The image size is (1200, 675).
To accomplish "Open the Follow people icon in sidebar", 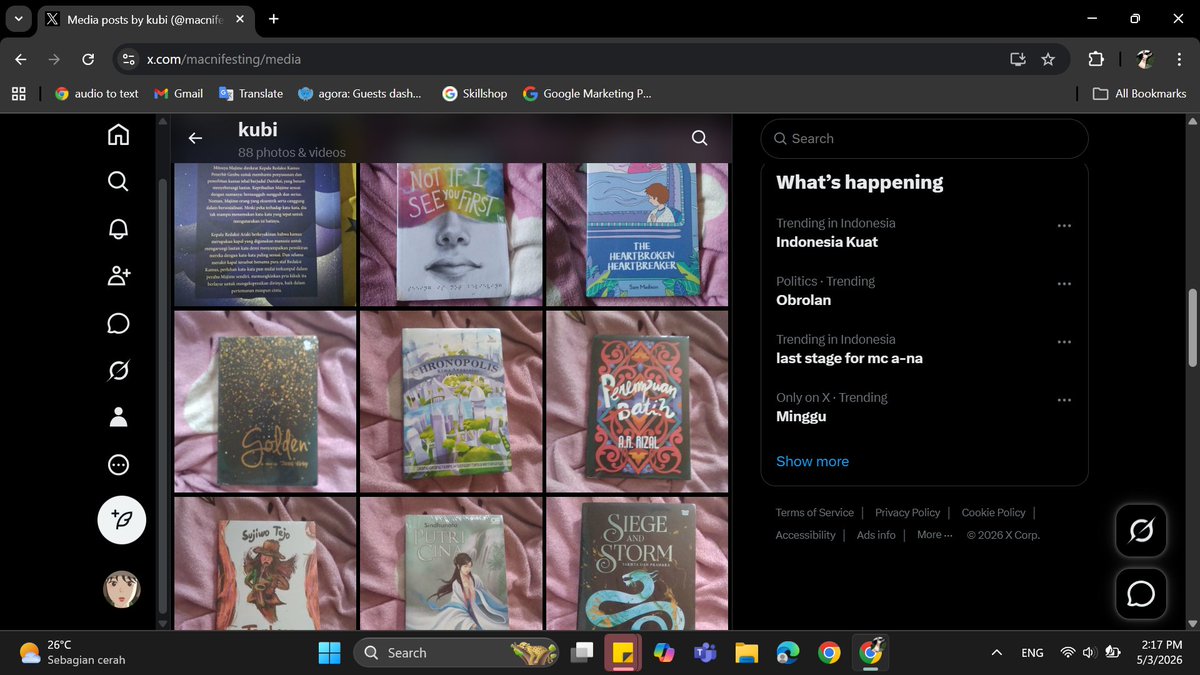I will [x=118, y=276].
